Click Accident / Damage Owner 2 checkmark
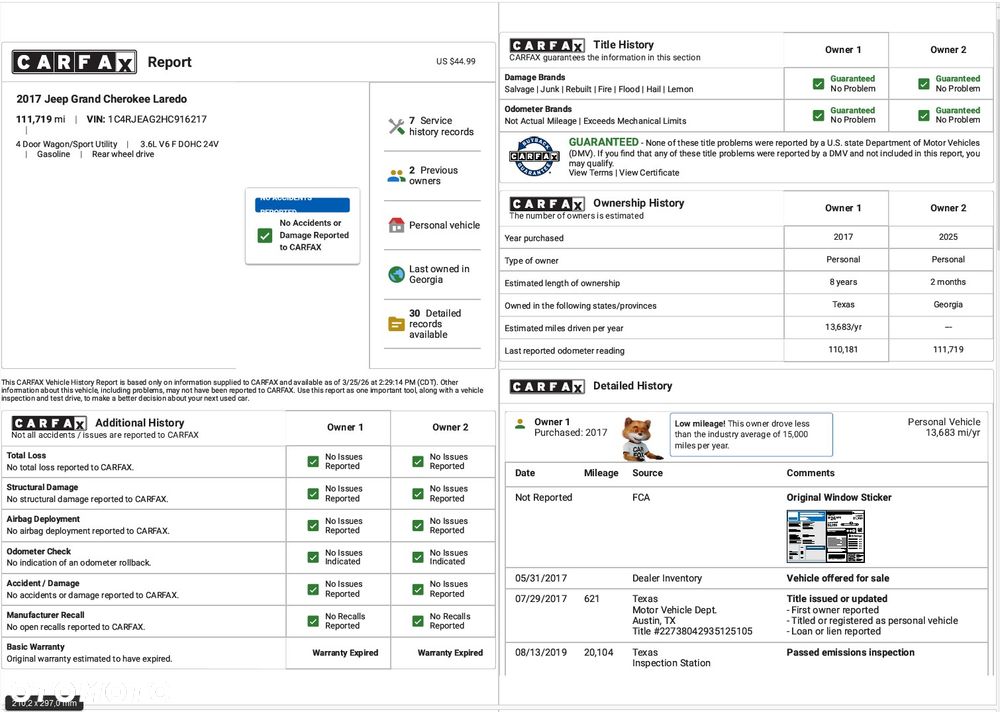 (x=418, y=589)
